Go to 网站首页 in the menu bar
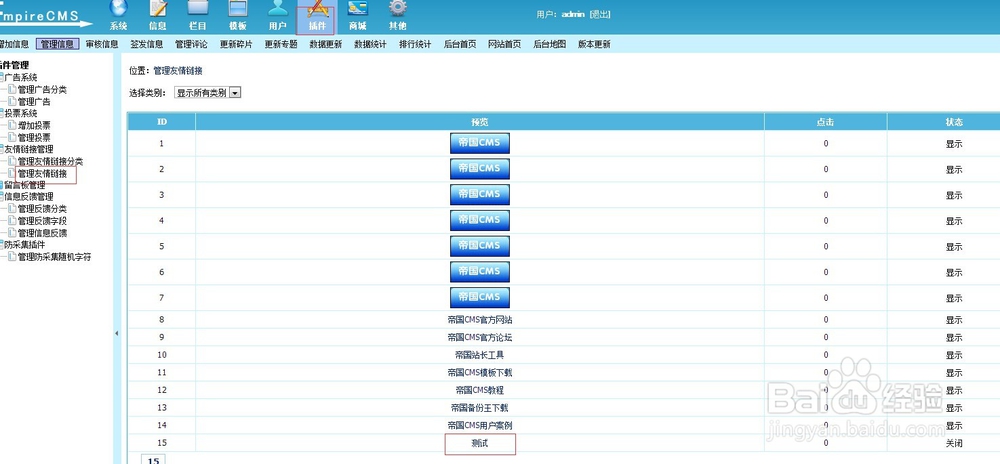This screenshot has height=464, width=1000. click(504, 44)
